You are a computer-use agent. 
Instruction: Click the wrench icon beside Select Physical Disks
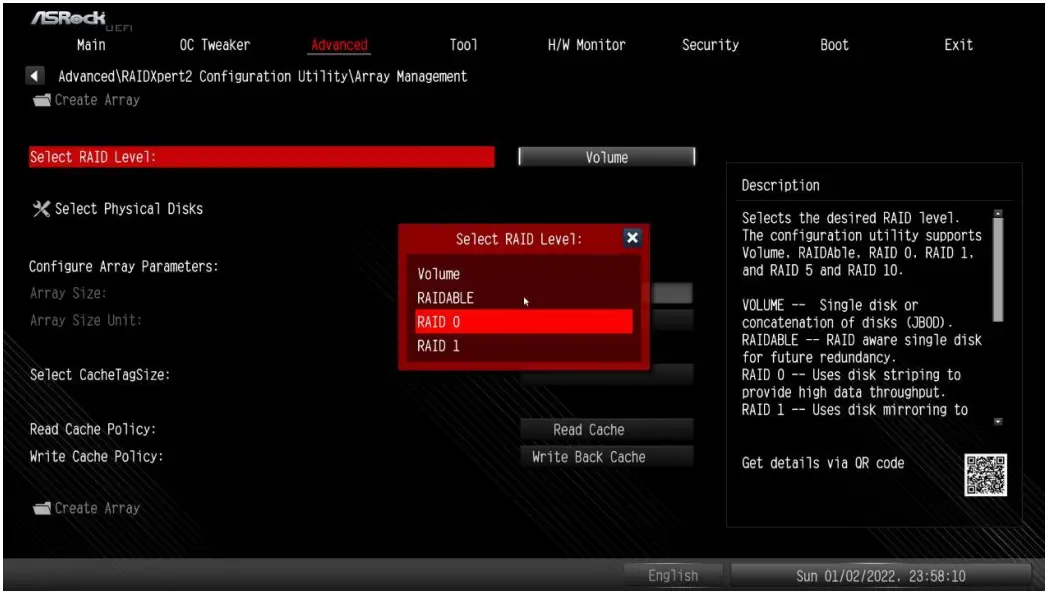click(x=40, y=209)
